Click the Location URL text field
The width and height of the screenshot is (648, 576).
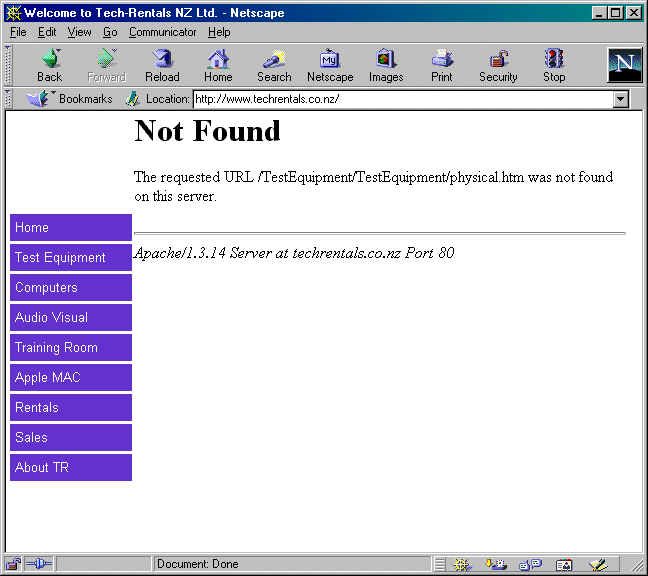400,99
